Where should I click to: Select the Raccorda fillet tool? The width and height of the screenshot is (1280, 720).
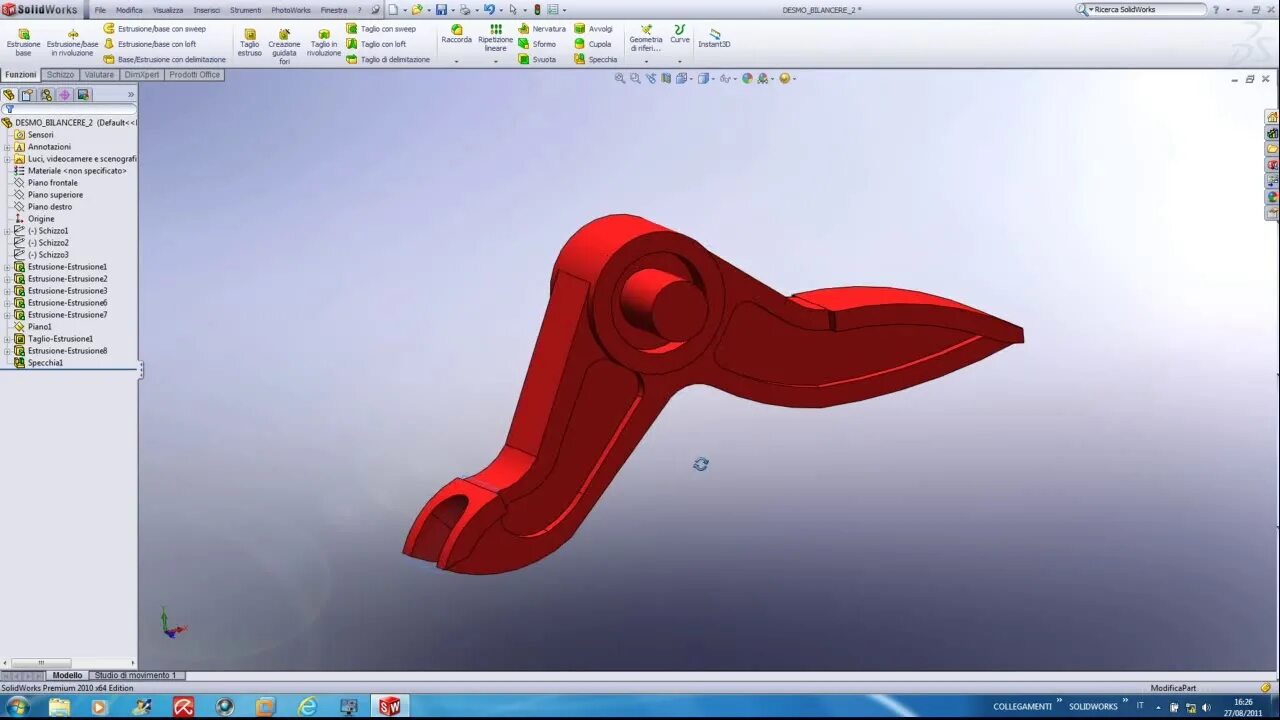(x=457, y=34)
